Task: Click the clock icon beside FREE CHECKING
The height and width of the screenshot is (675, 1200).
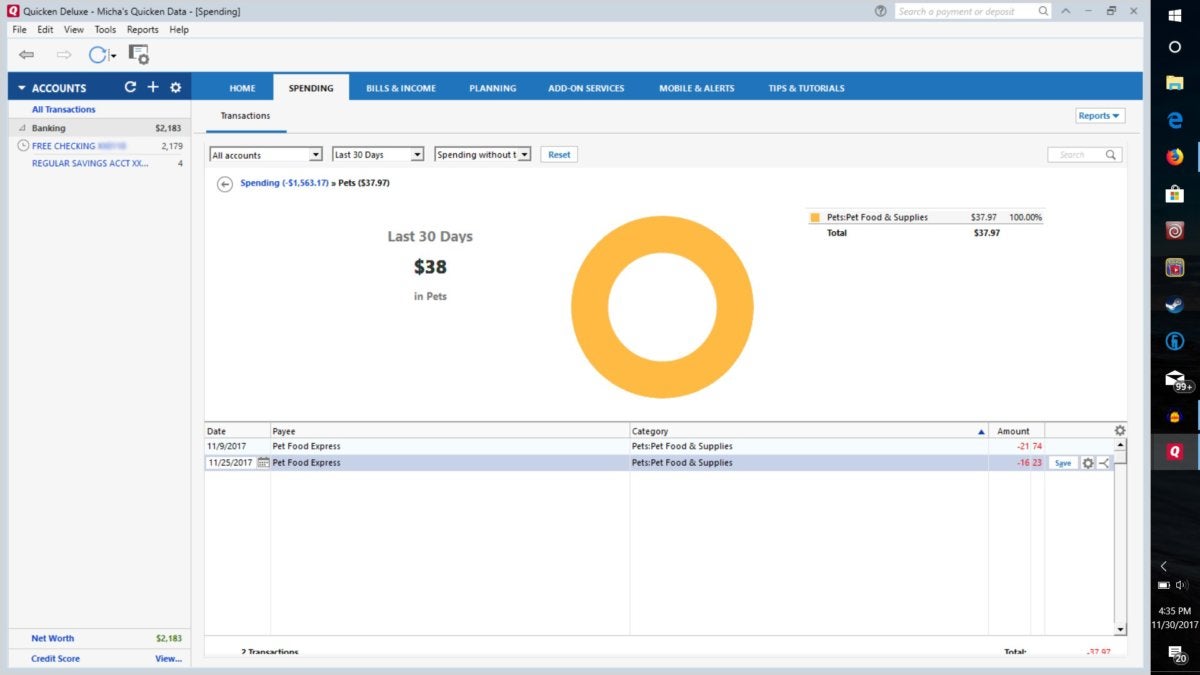Action: [x=23, y=146]
